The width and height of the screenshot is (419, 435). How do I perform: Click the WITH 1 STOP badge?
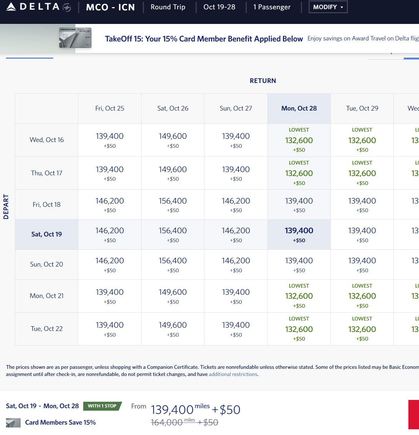[102, 406]
